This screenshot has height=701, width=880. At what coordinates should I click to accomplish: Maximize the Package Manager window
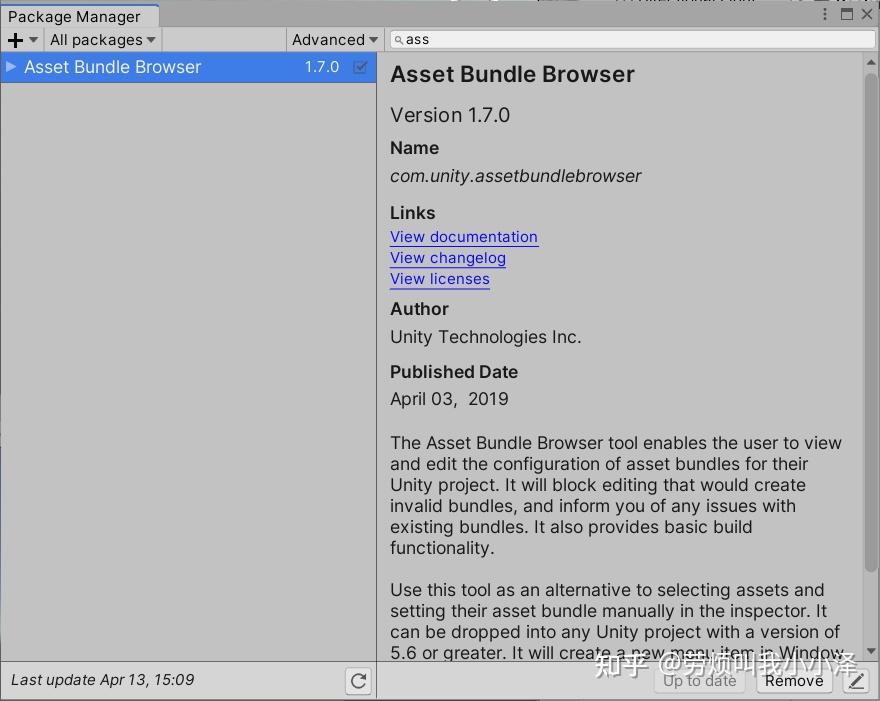847,14
